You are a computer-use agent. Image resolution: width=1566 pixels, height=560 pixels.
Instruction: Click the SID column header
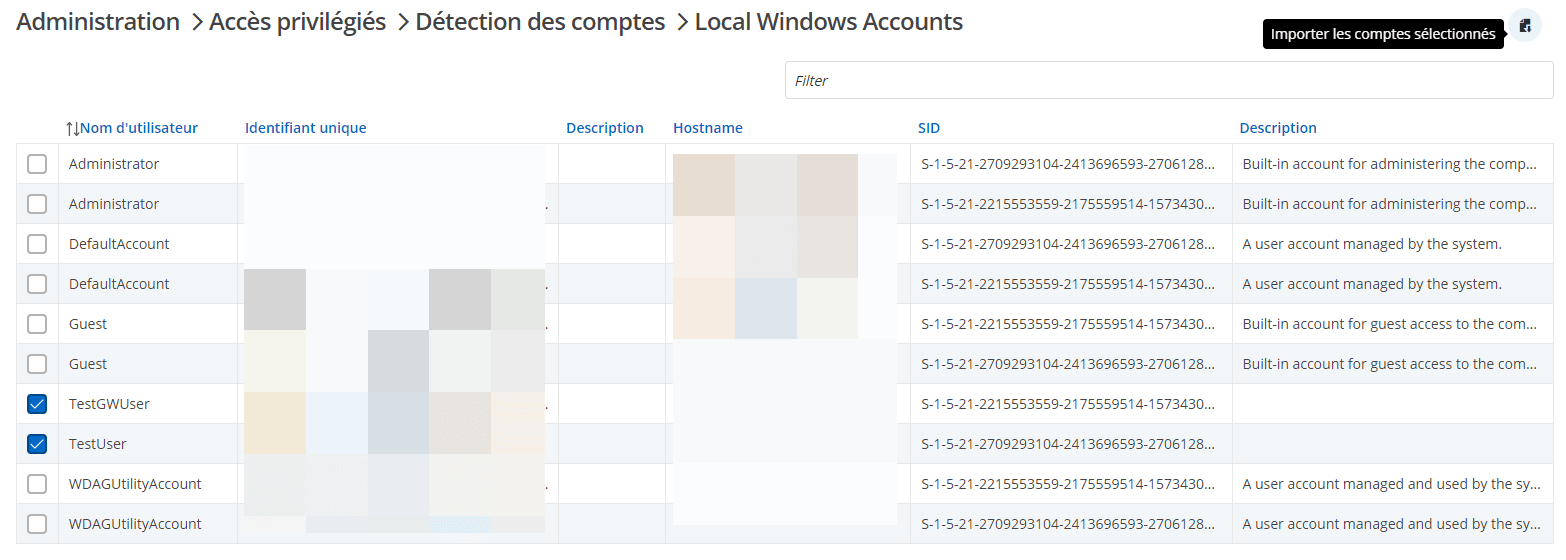pos(928,128)
